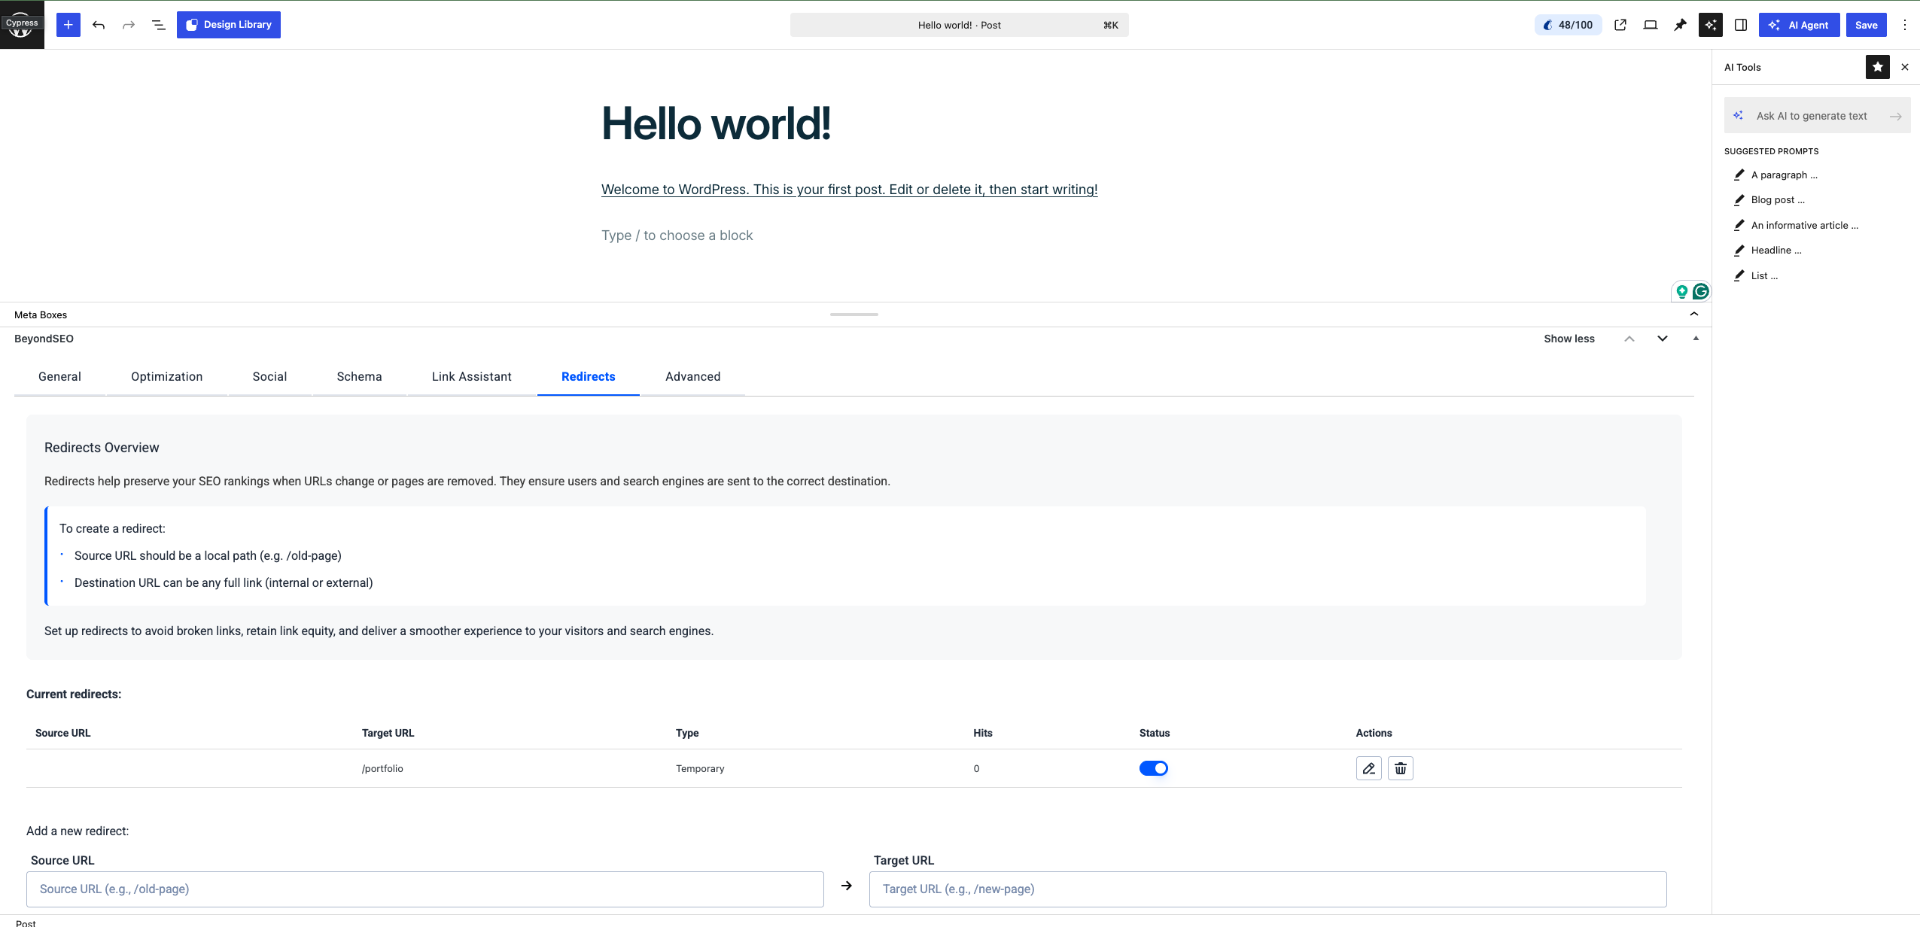
Task: Open the three-dot options menu
Action: 1904,25
